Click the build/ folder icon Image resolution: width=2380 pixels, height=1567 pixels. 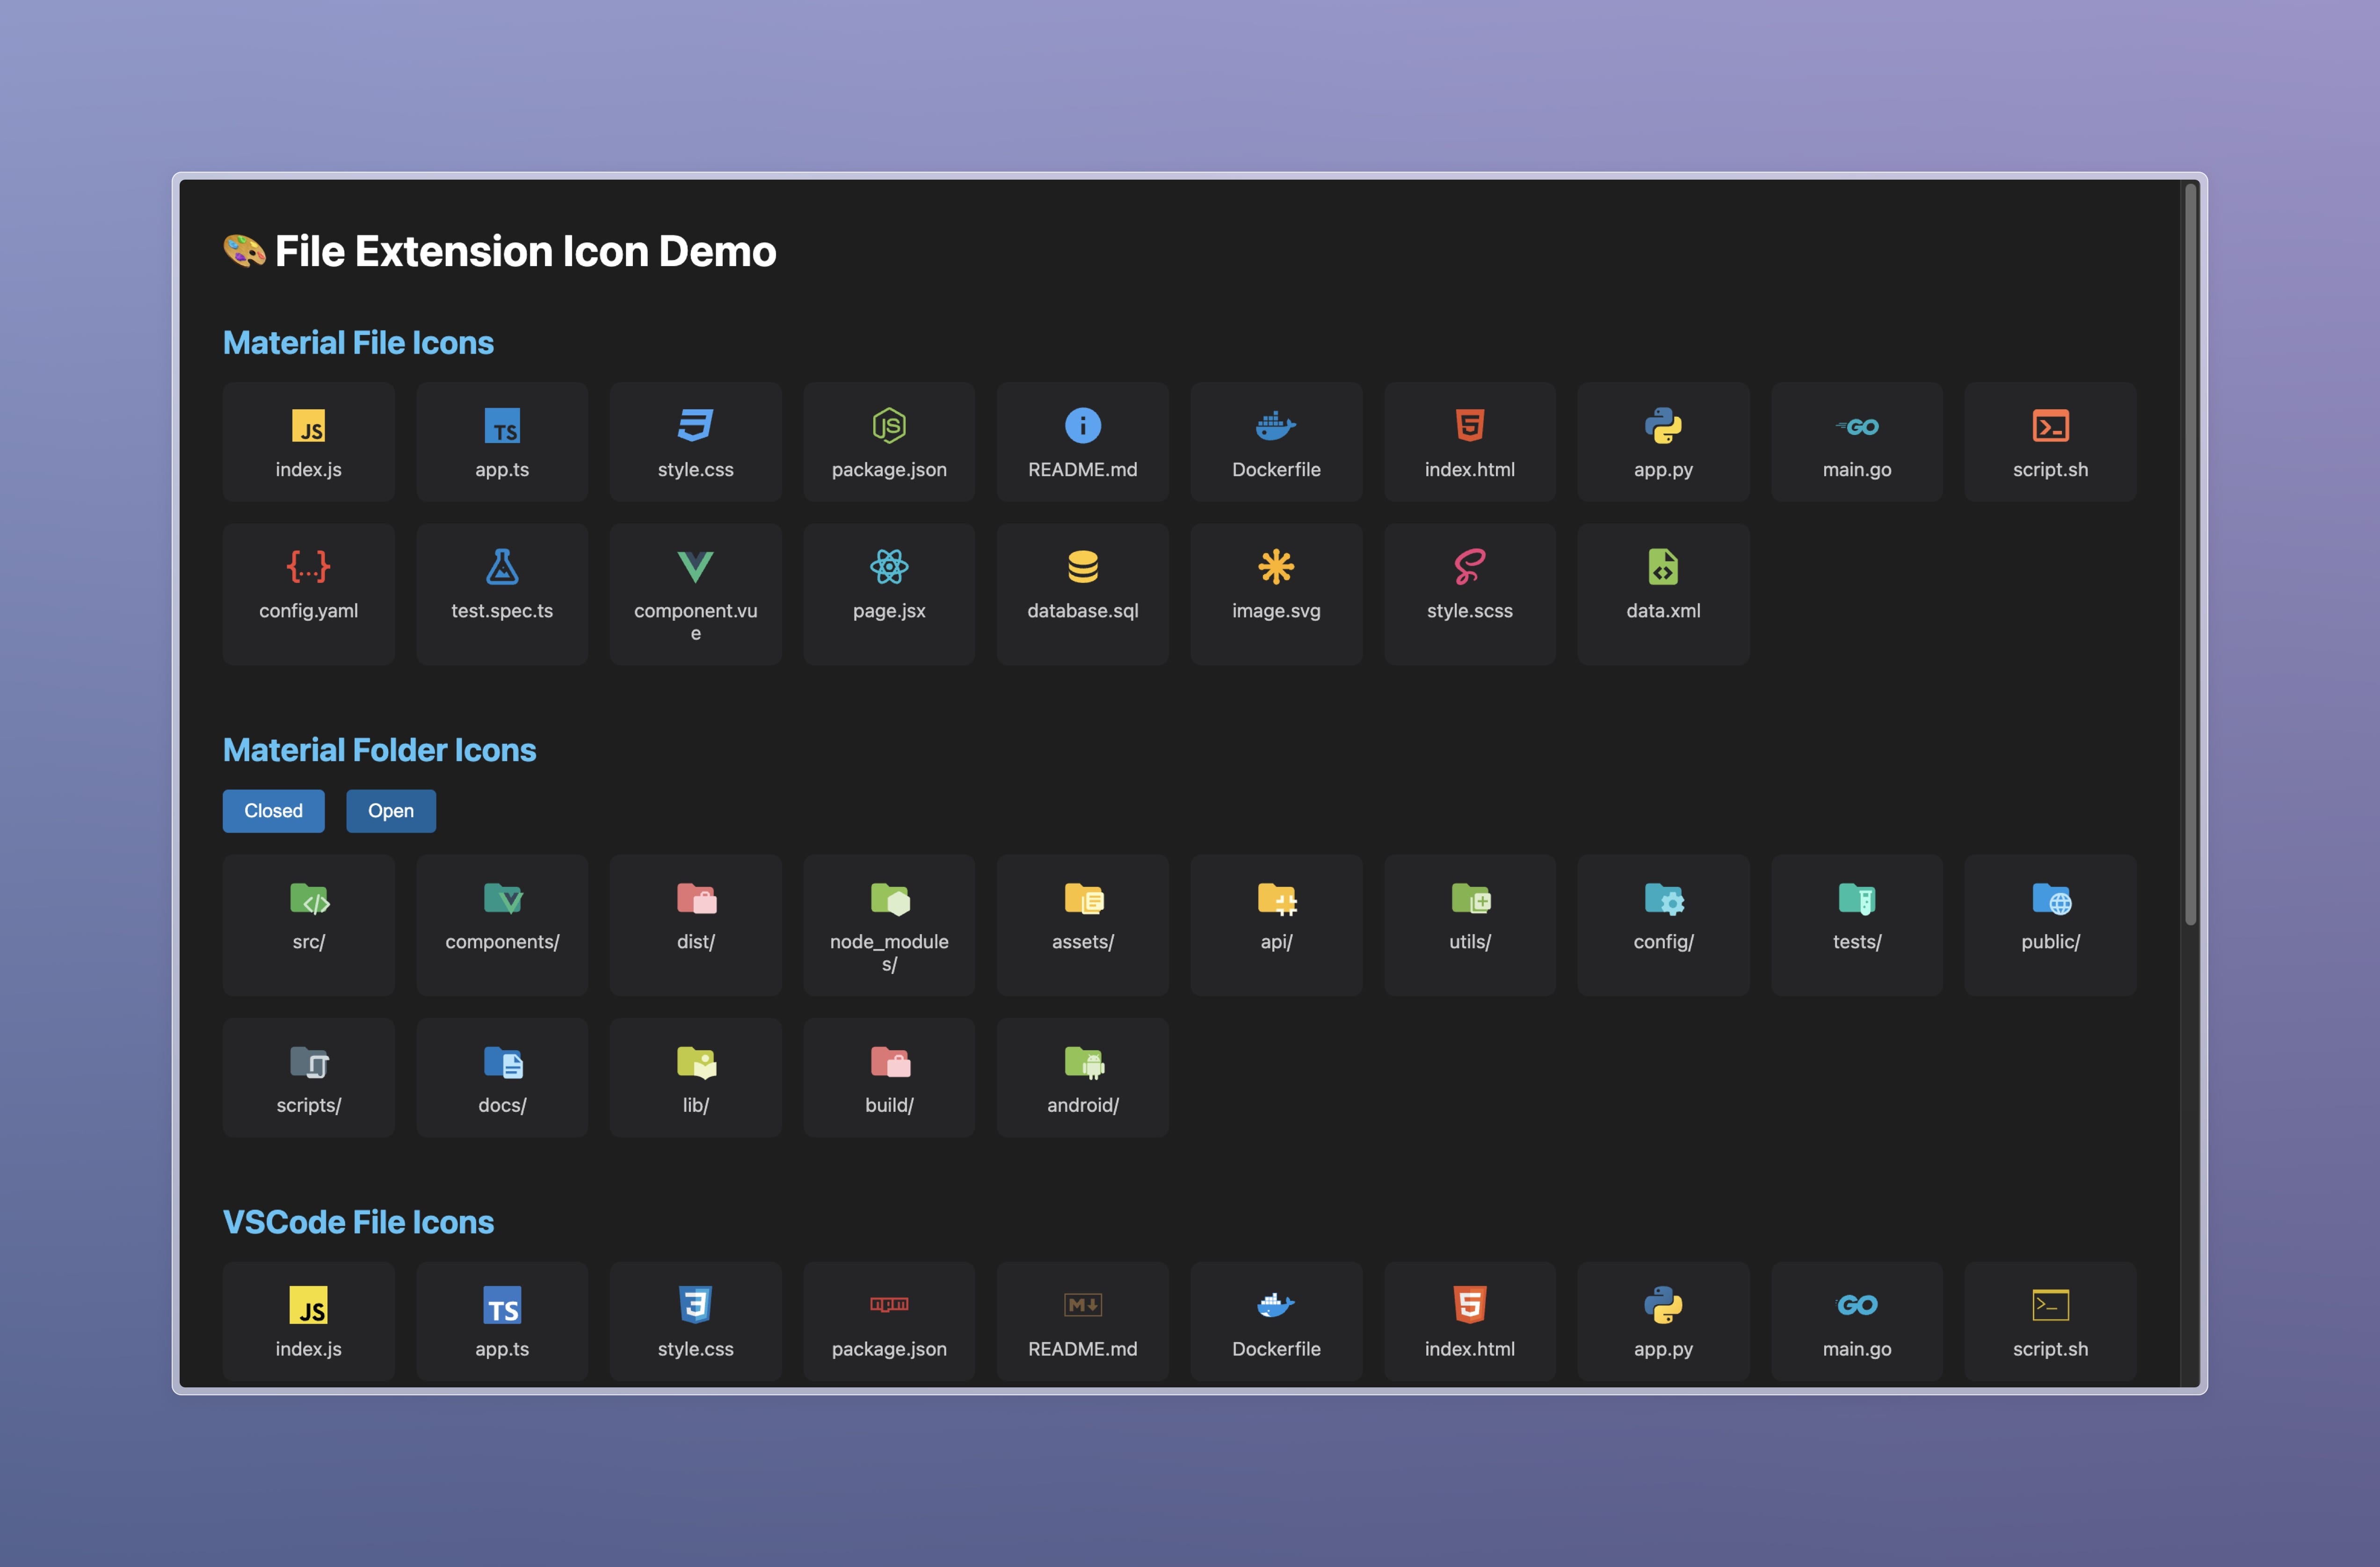[x=890, y=1062]
